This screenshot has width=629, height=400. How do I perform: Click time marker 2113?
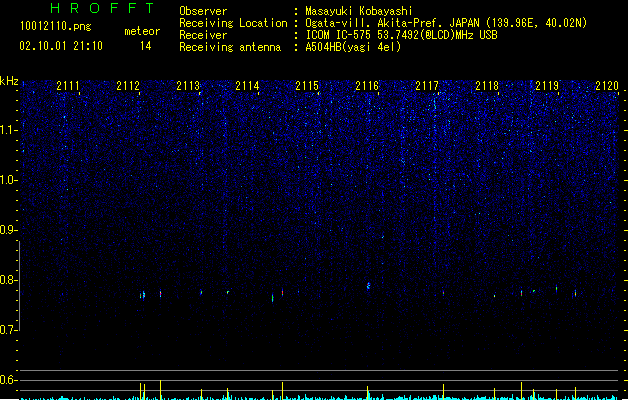point(188,86)
